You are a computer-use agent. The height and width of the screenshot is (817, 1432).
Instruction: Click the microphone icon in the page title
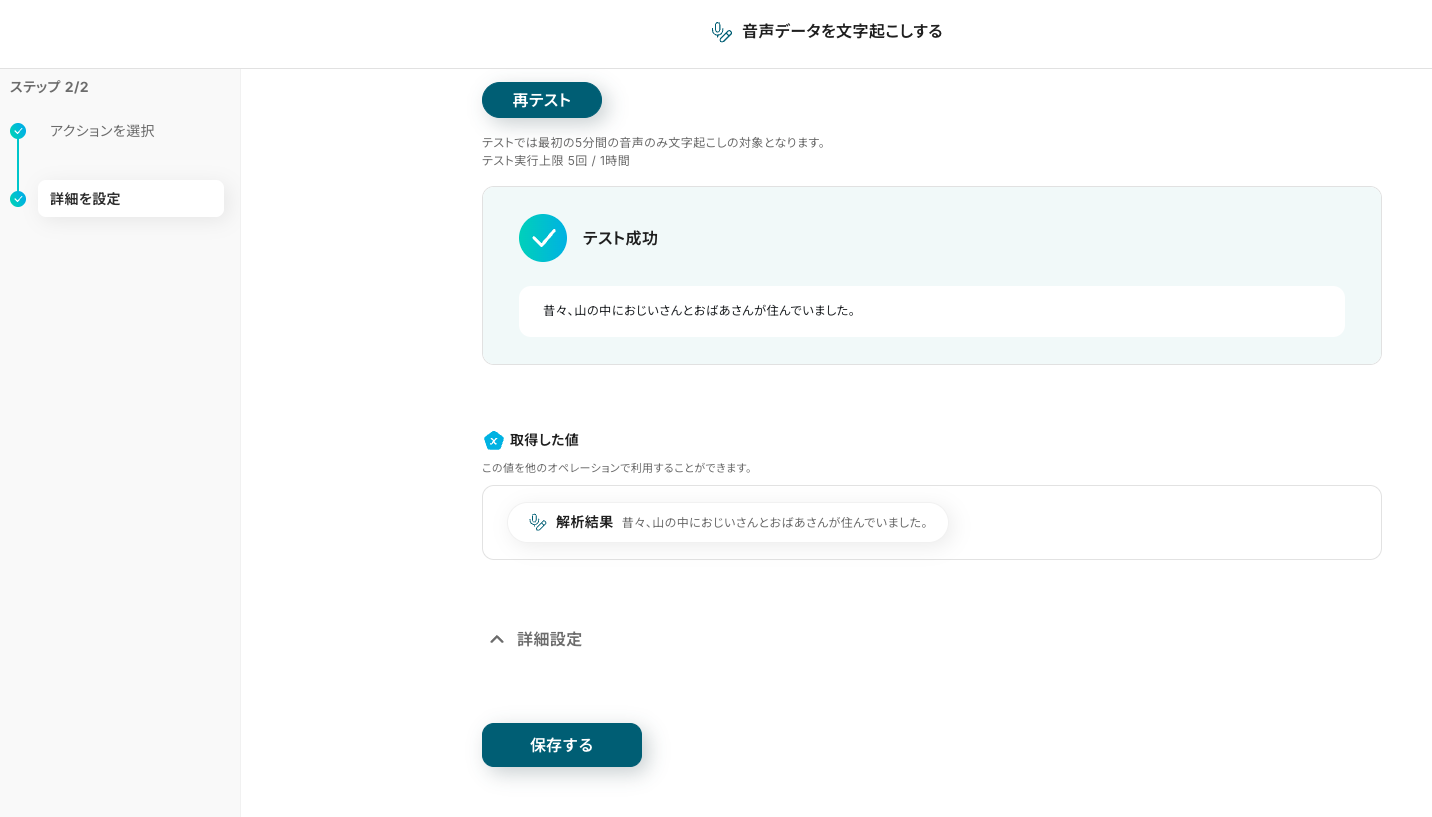click(721, 32)
